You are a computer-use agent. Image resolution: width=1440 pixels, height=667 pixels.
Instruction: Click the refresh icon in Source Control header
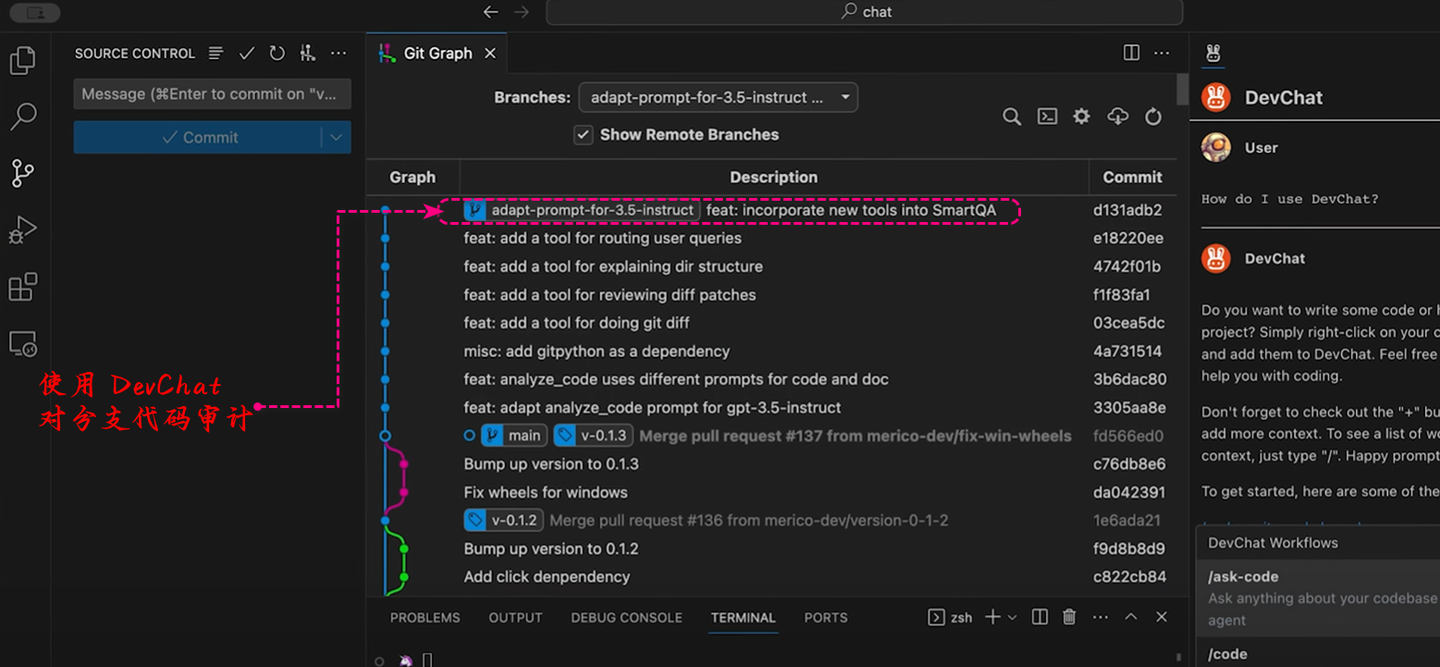(277, 53)
